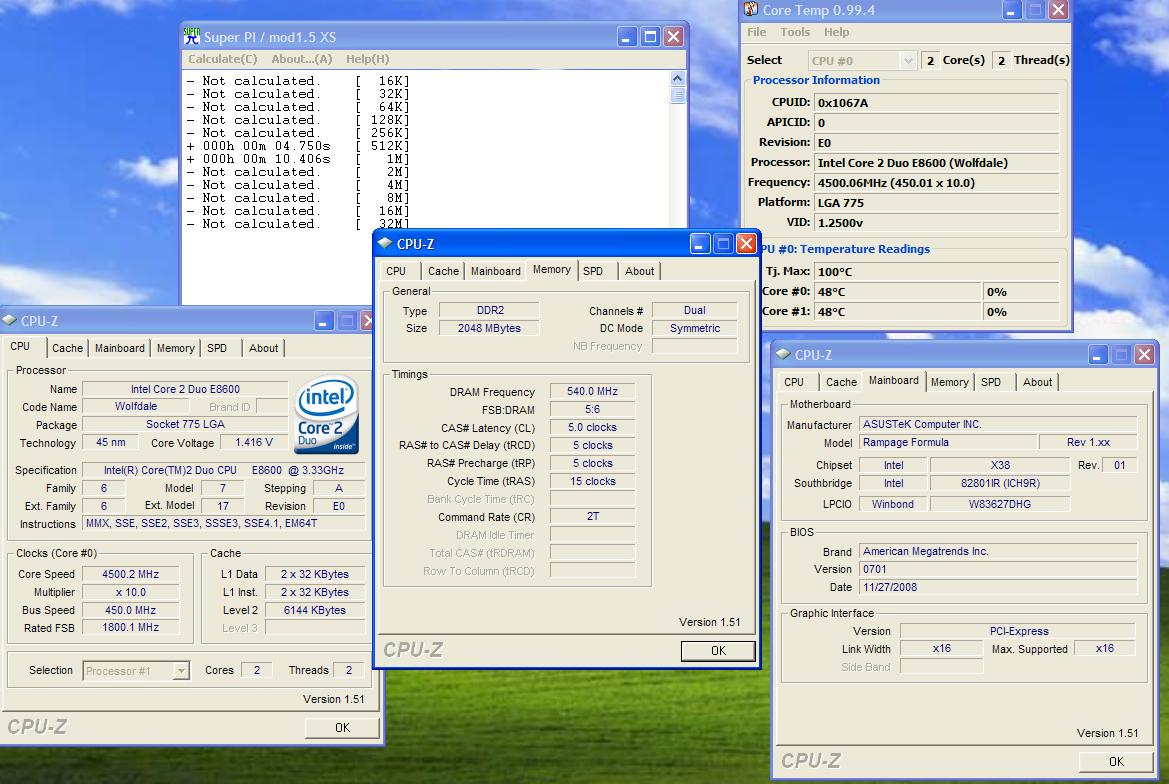Image resolution: width=1169 pixels, height=784 pixels.
Task: Click the Frequency field 4500.06MHz in Core Temp
Action: pos(937,183)
